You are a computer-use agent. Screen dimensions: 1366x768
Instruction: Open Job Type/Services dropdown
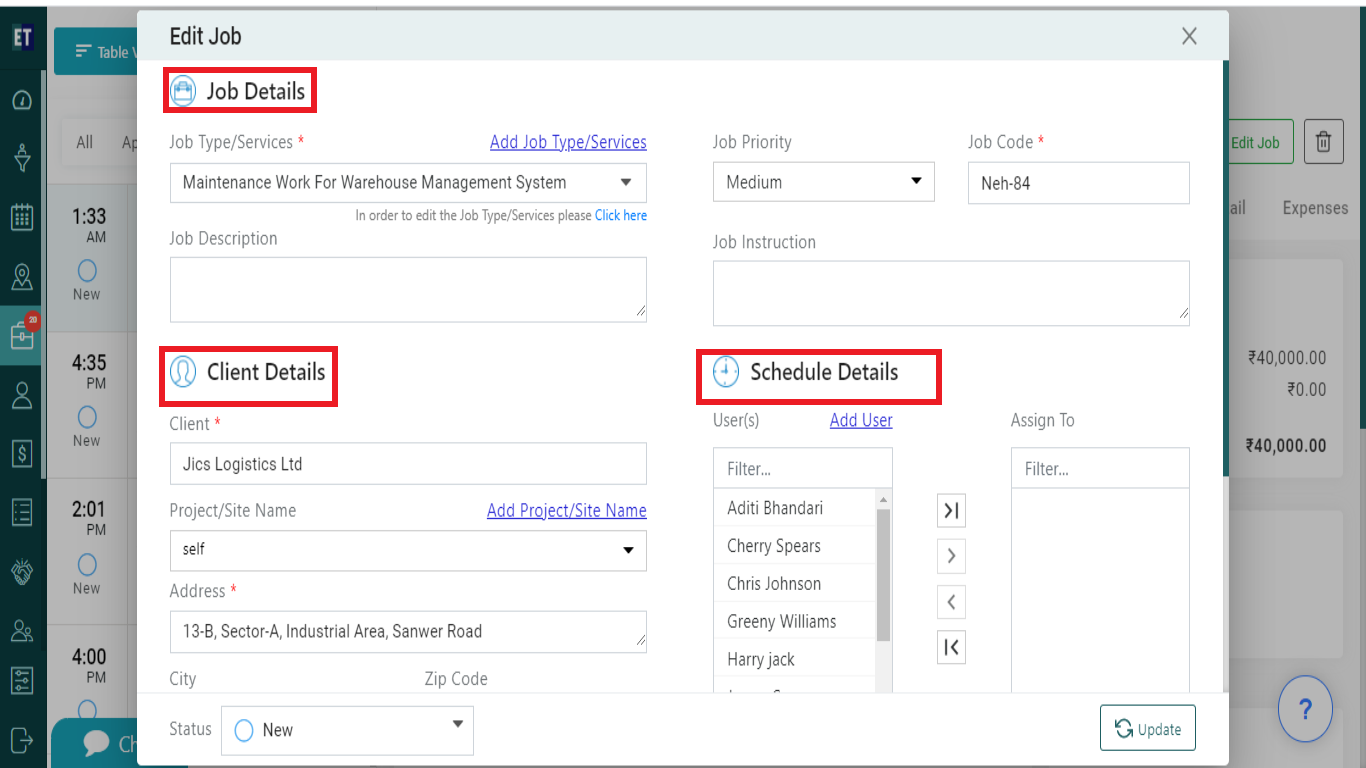click(408, 183)
